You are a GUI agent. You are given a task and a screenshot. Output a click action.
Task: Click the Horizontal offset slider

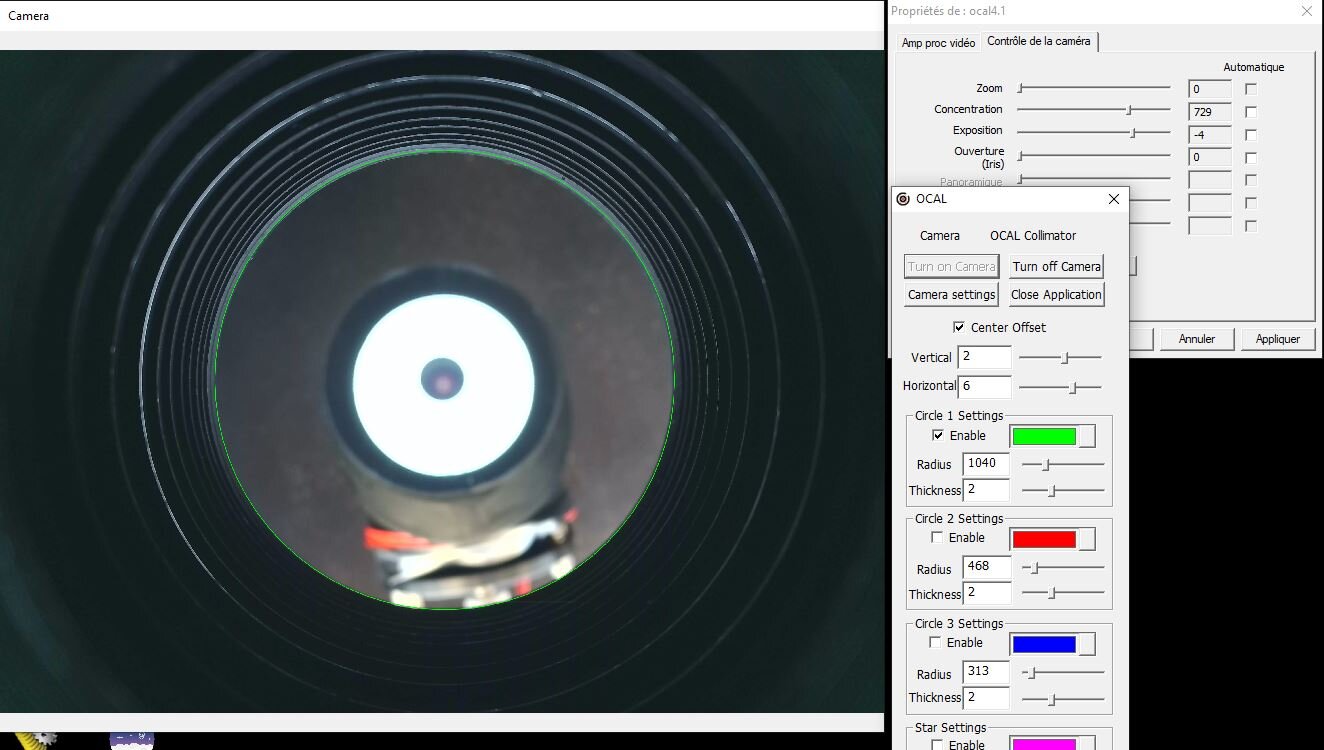point(1060,387)
